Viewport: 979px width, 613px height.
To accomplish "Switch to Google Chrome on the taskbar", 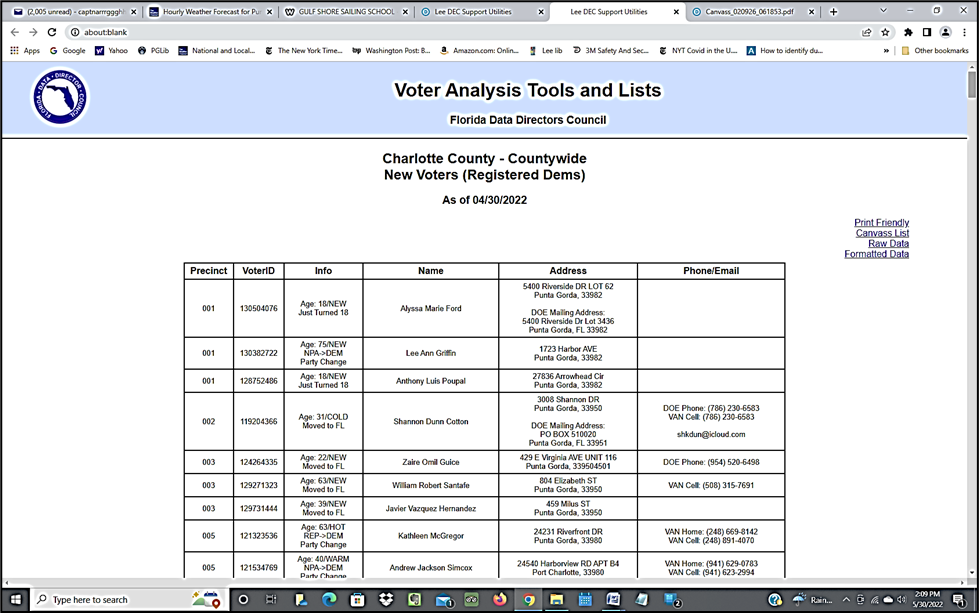I will 529,600.
